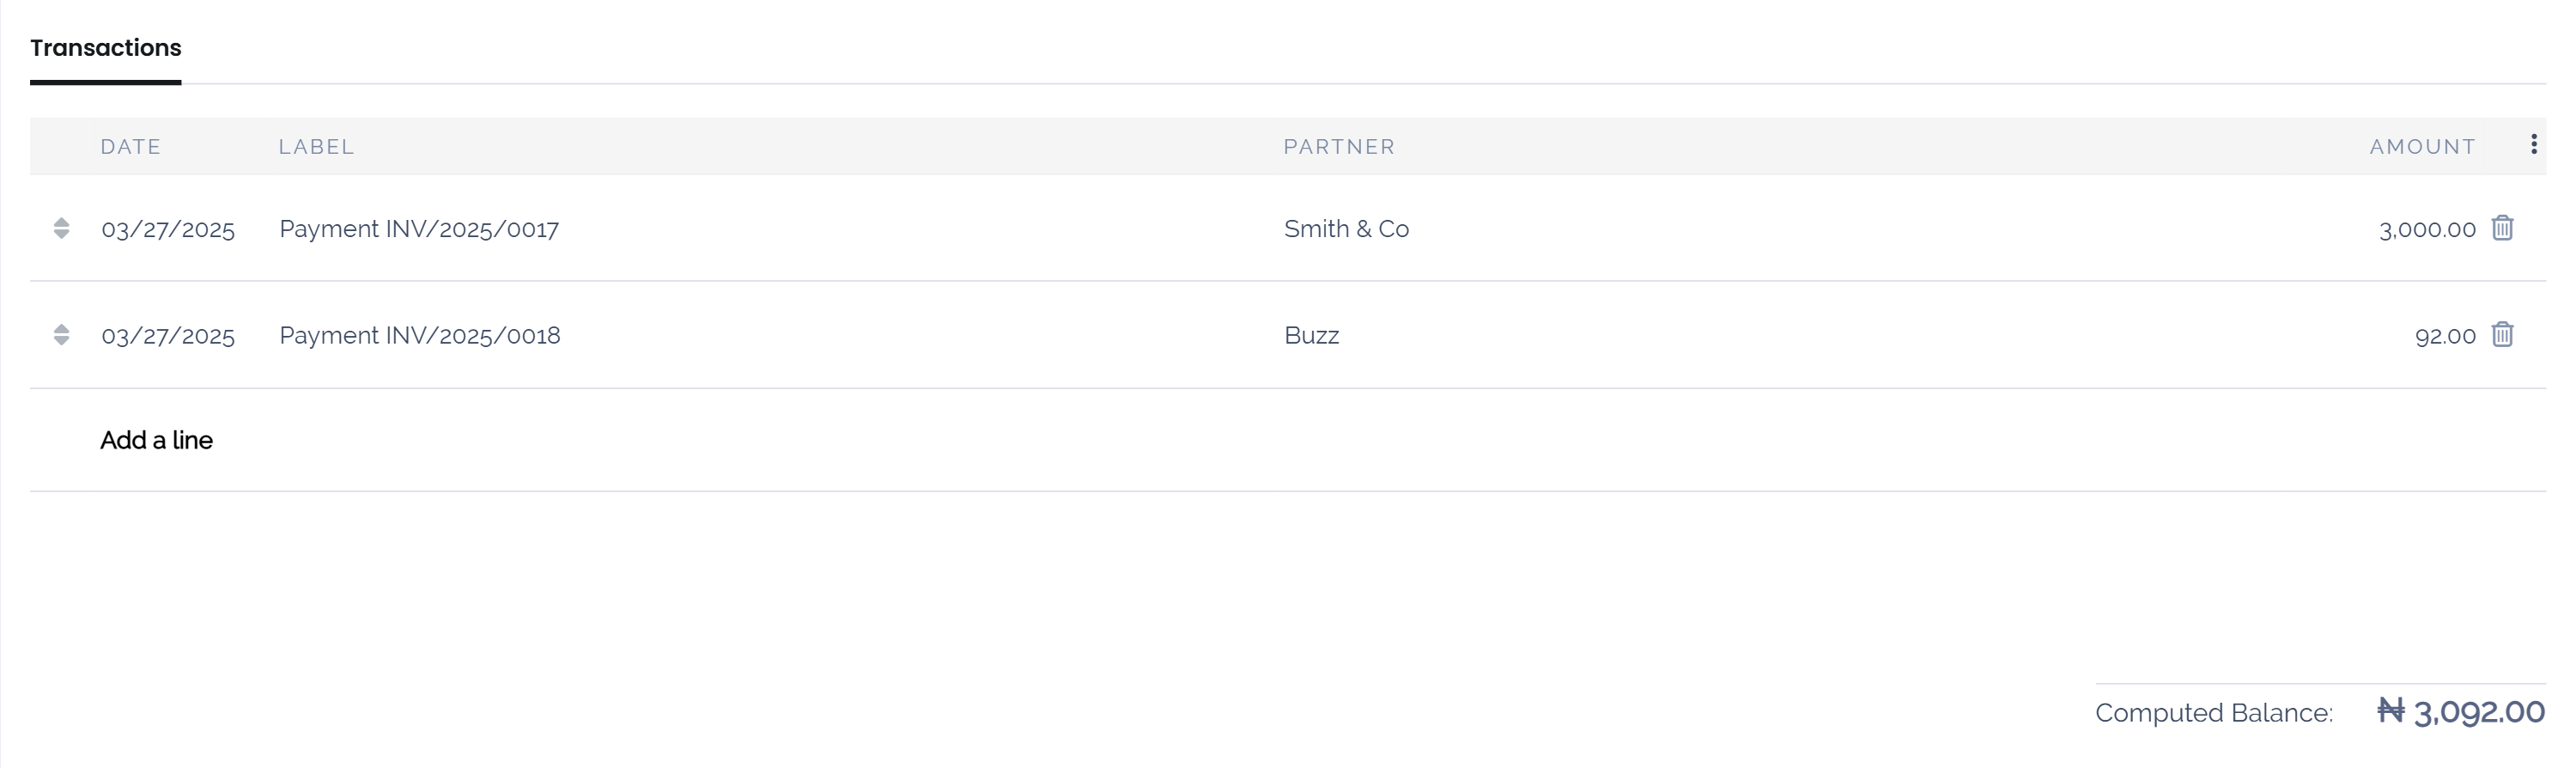Edit the Payment INV/2025/0017 label
This screenshot has height=768, width=2576.
pyautogui.click(x=419, y=229)
